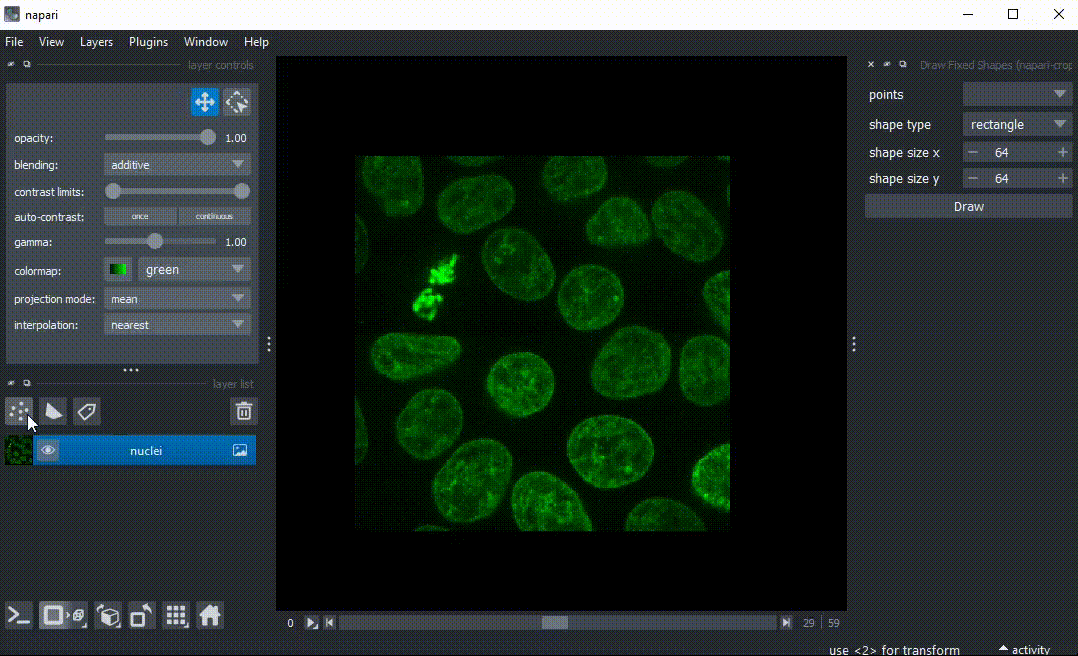Open the console terminal icon
Viewport: 1078px width, 656px height.
click(x=19, y=615)
